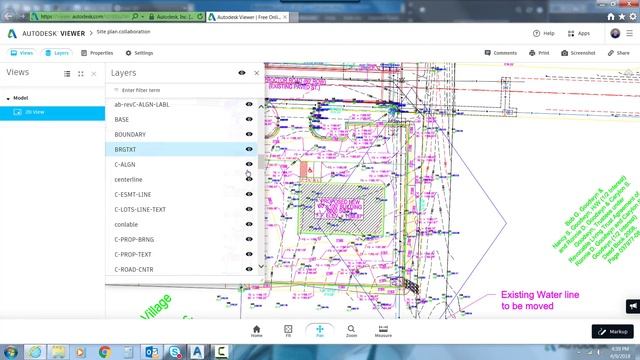Screen dimensions: 640x360
Task: Open the Apps menu
Action: [579, 33]
